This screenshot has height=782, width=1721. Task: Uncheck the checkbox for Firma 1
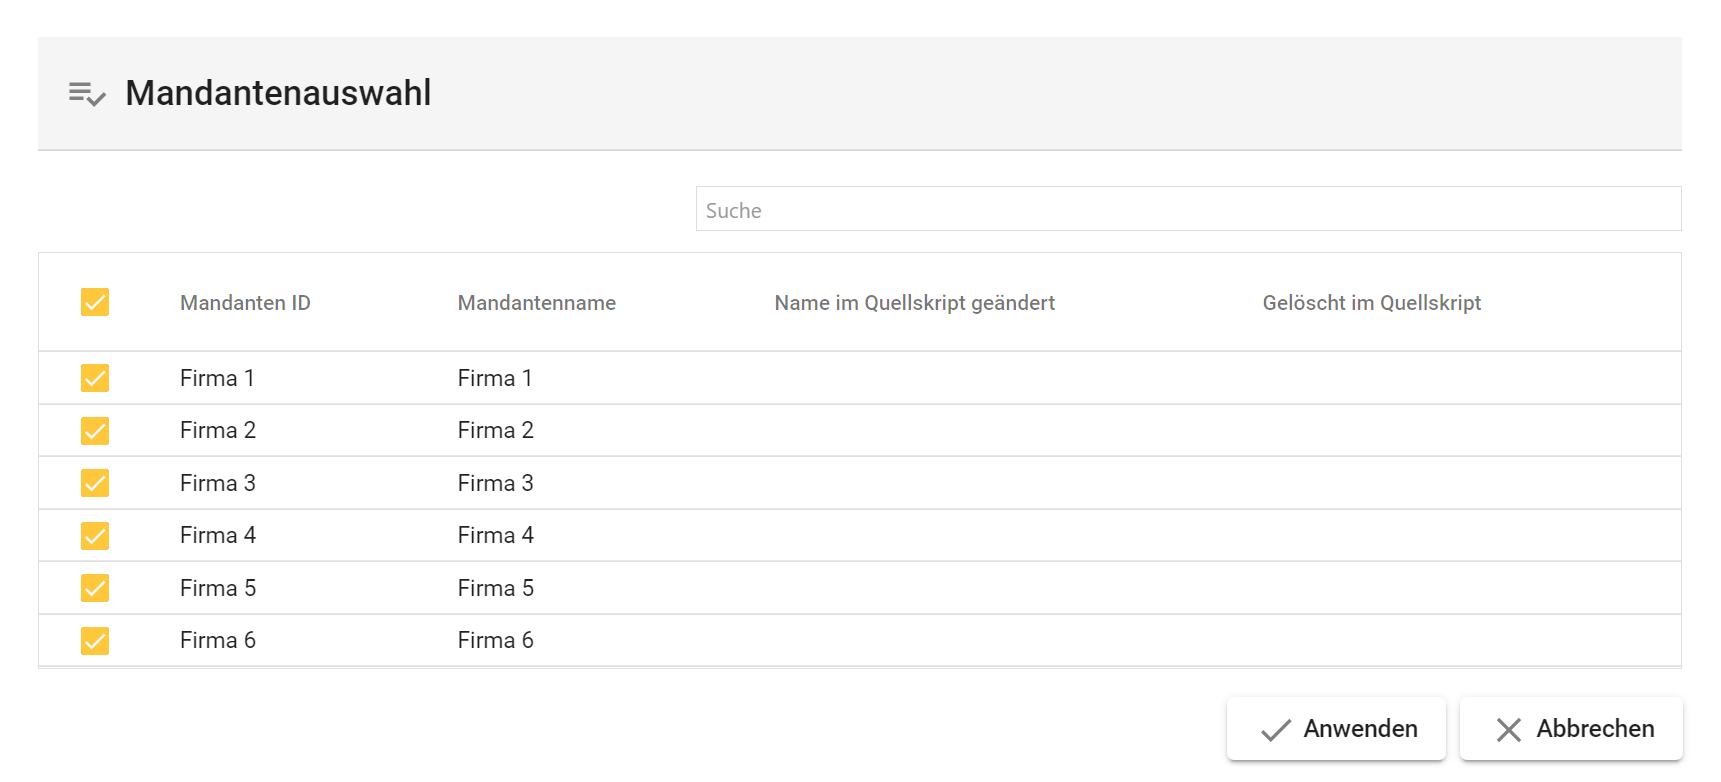coord(95,378)
